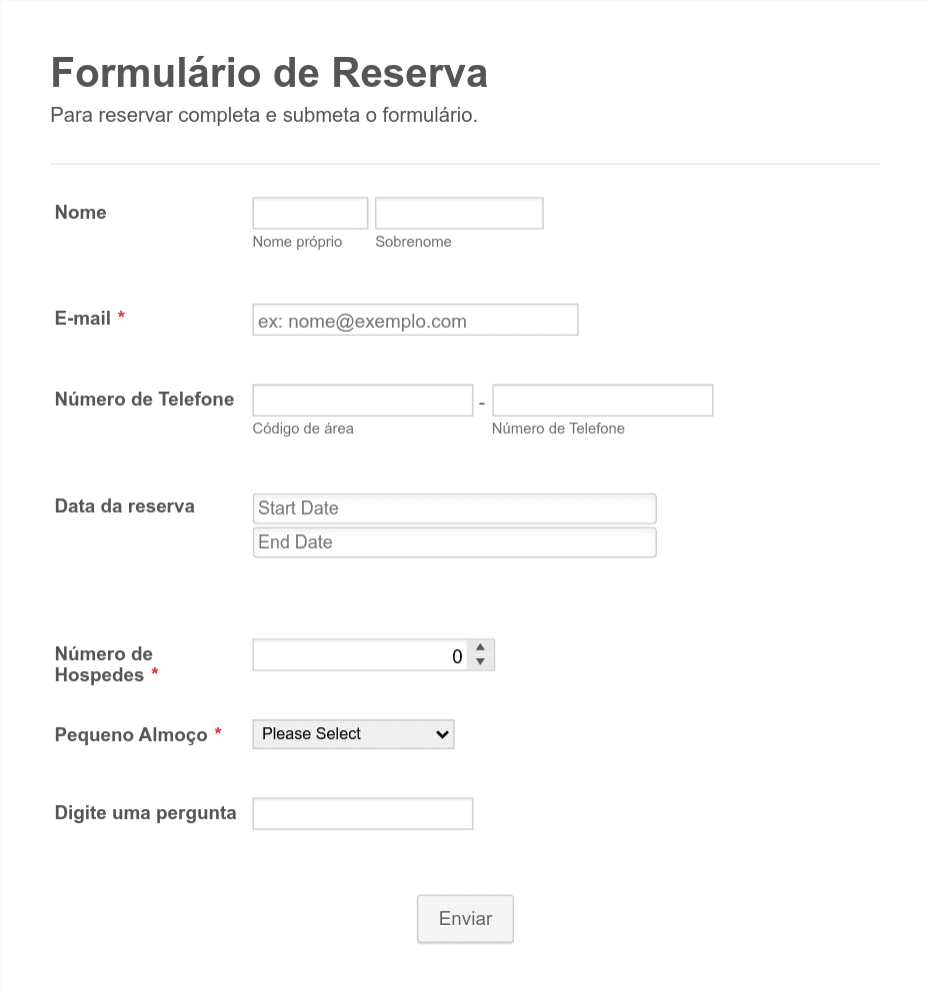Screen dimensions: 930x992
Task: Submit the form via Enviar
Action: 464,918
